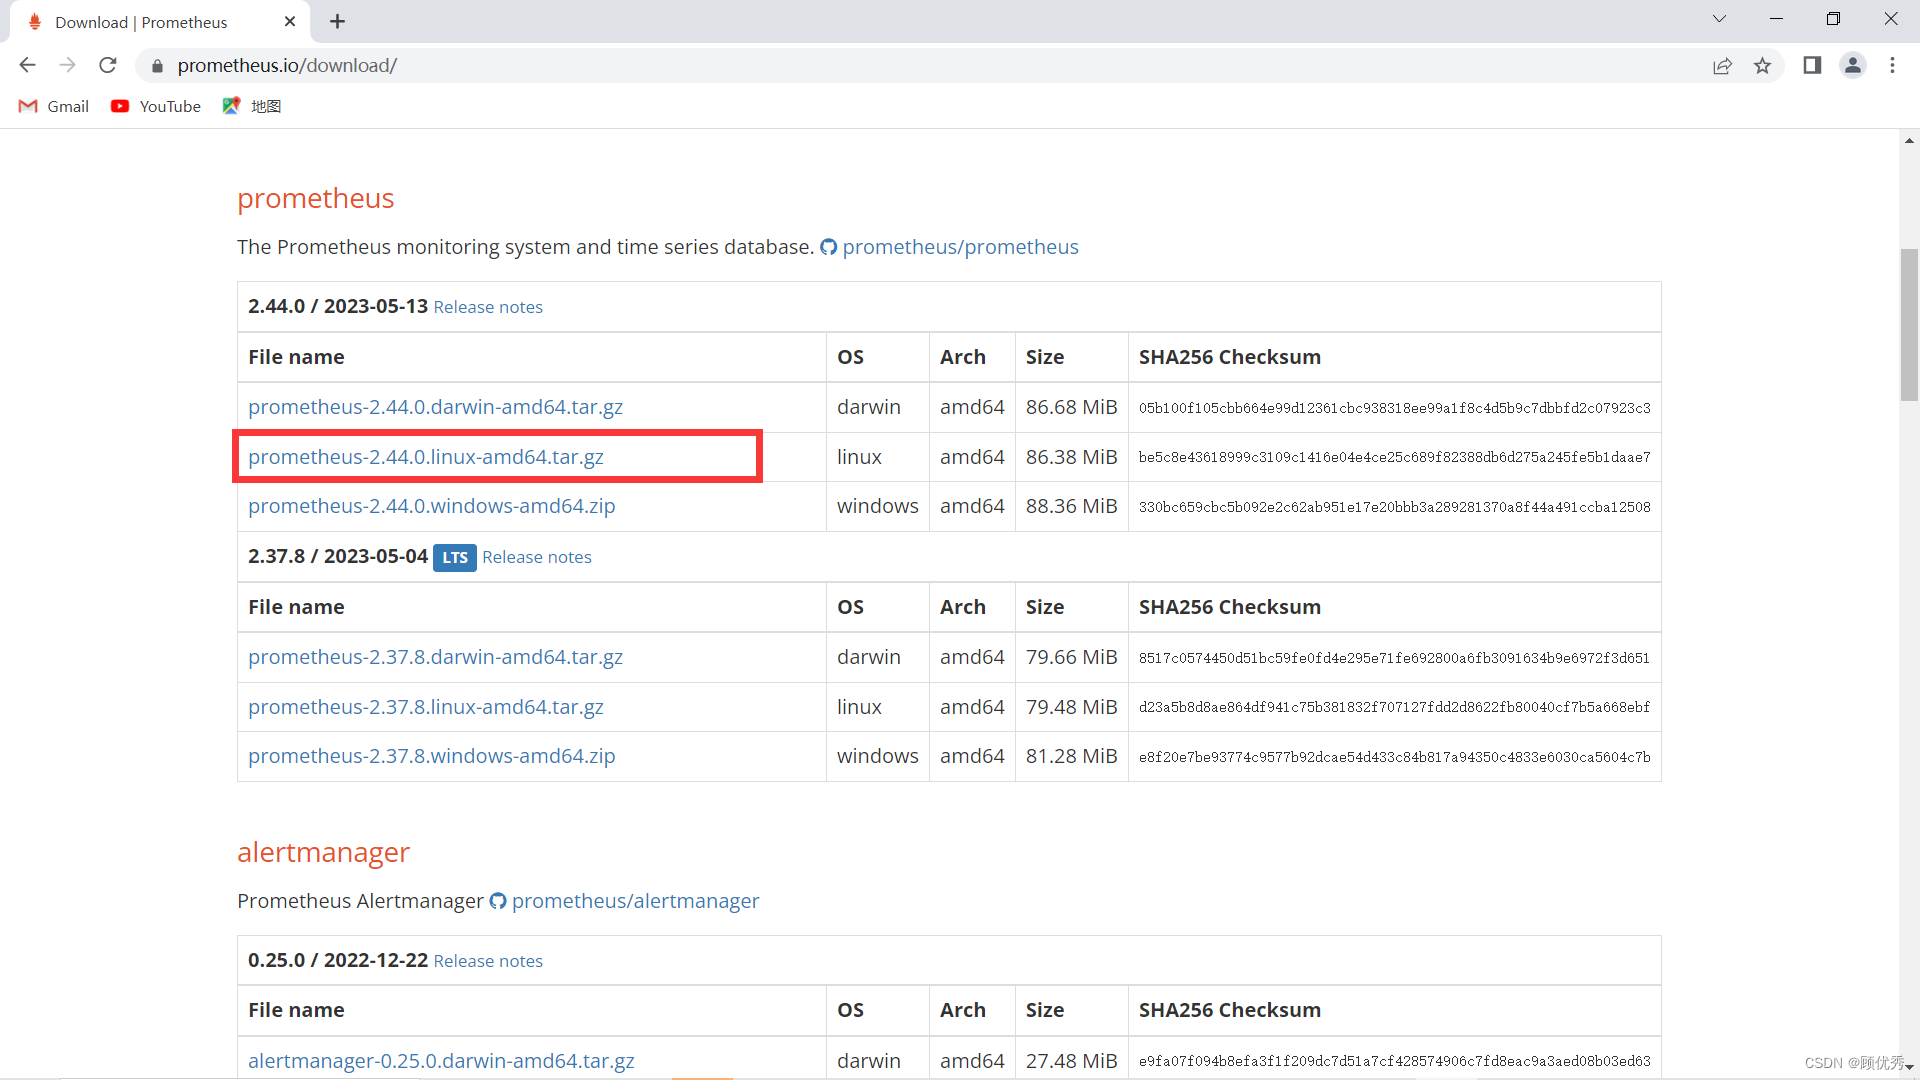Open the Gmail bookmark
1920x1080 pixels.
[x=52, y=106]
